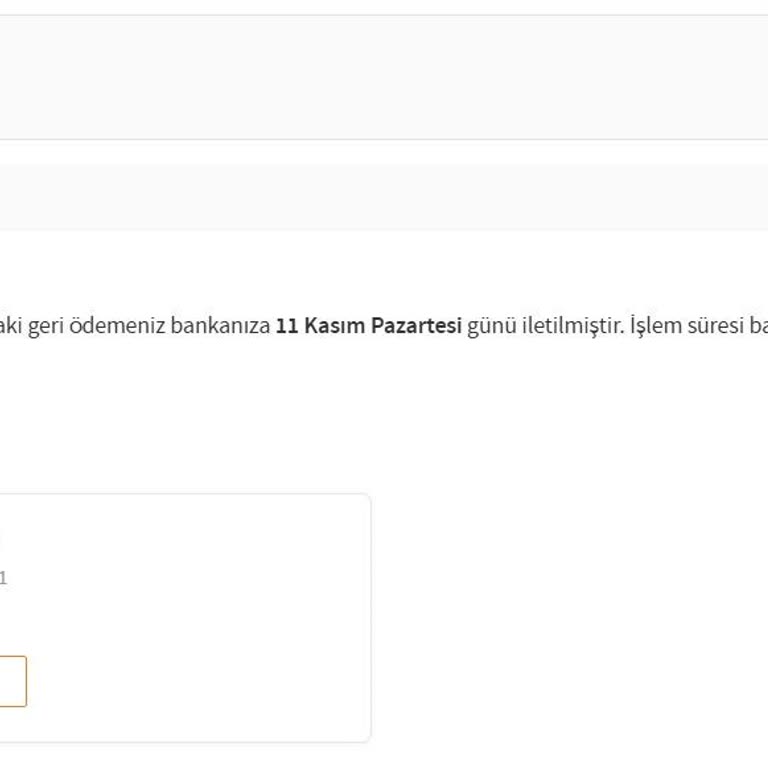This screenshot has height=768, width=768.
Task: Click the word "iletilmiştir" in the message
Action: [x=572, y=327]
